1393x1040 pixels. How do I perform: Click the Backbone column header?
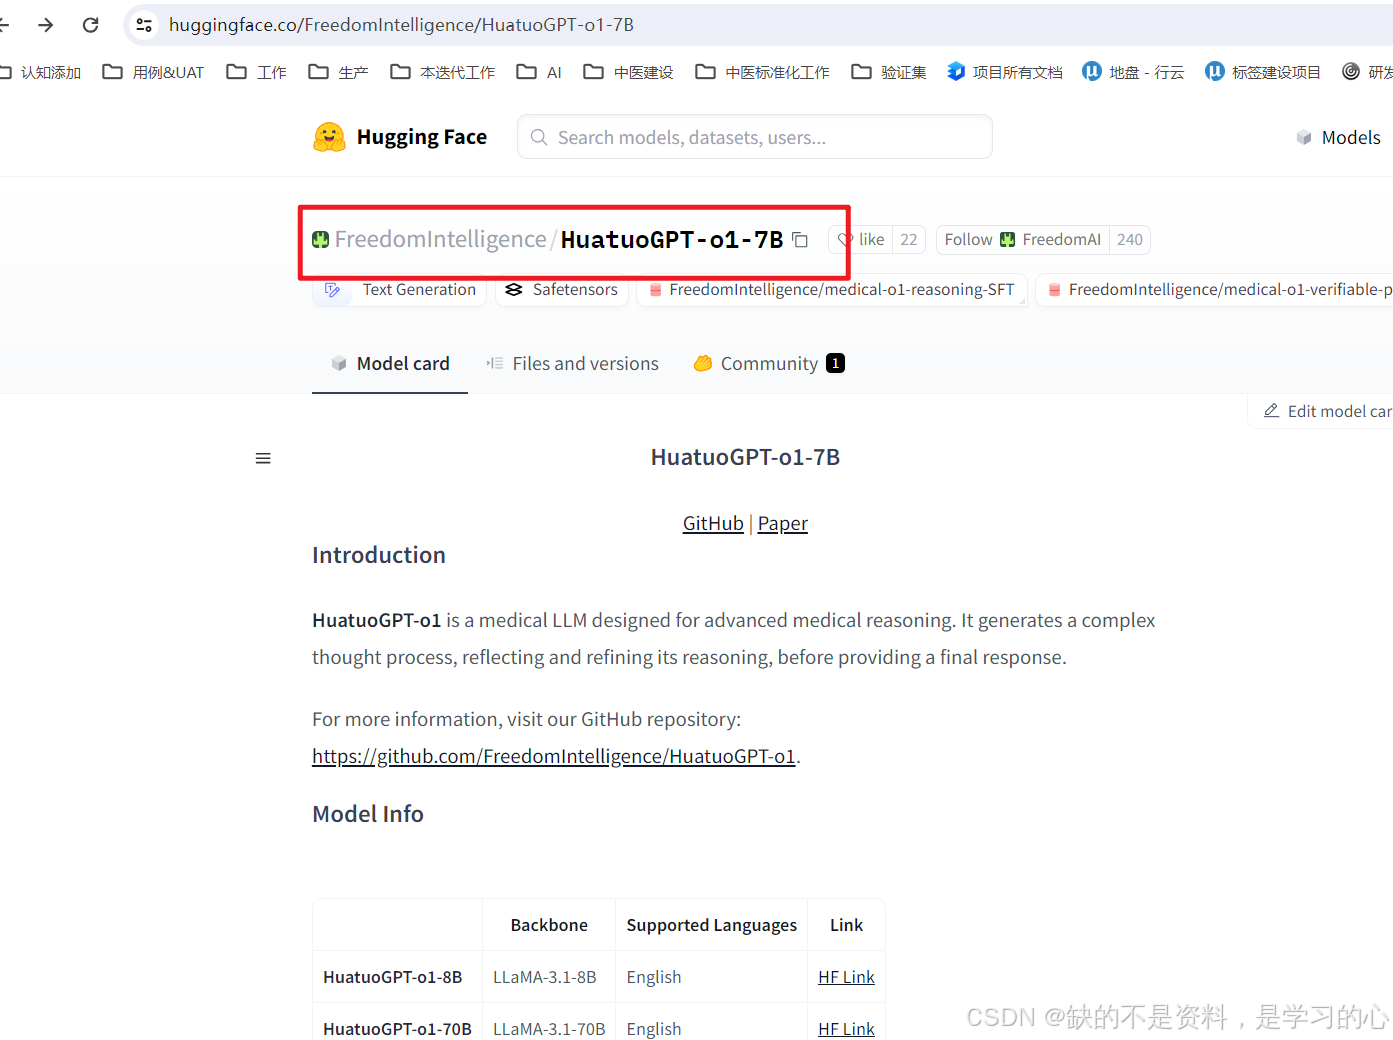tap(549, 925)
